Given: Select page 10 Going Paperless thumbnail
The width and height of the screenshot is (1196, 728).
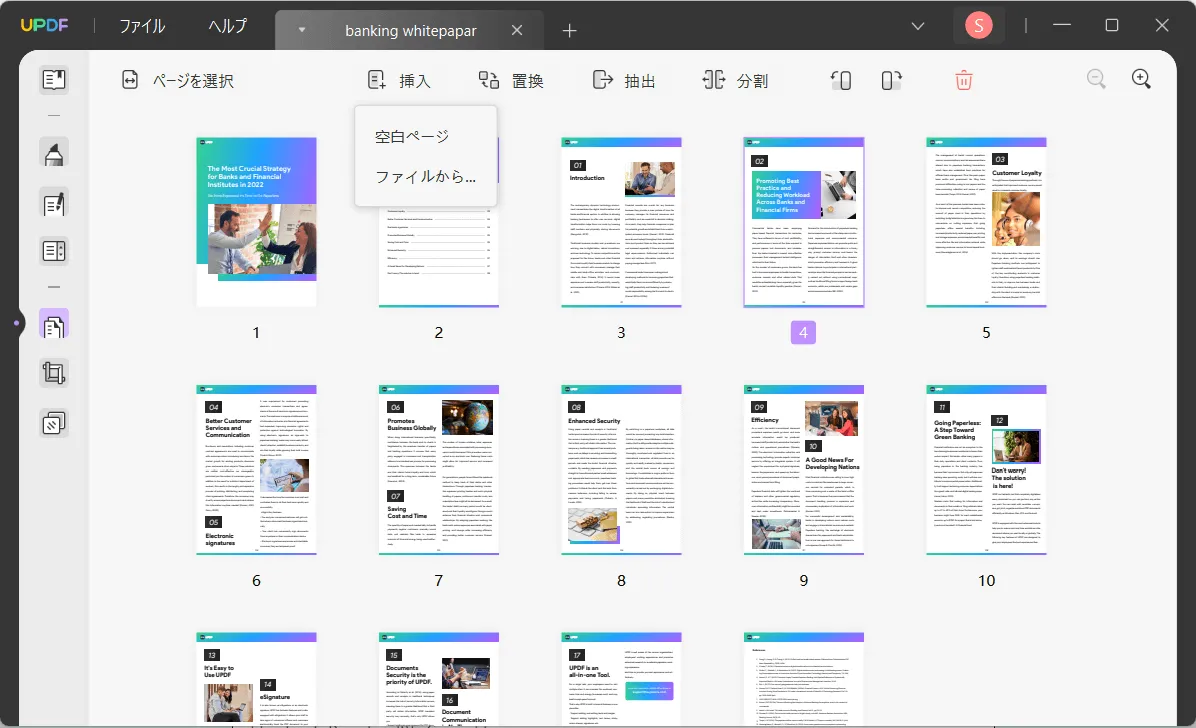Looking at the screenshot, I should tap(986, 470).
